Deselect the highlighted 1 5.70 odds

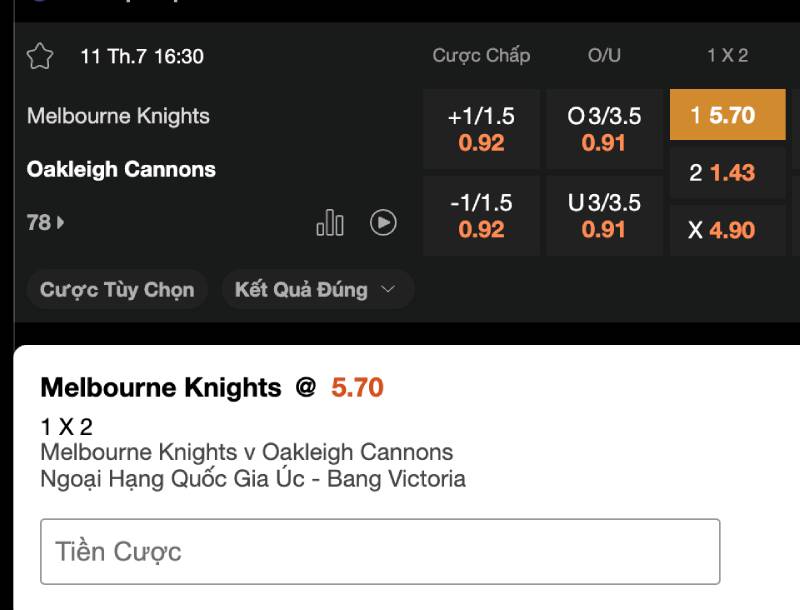click(728, 115)
